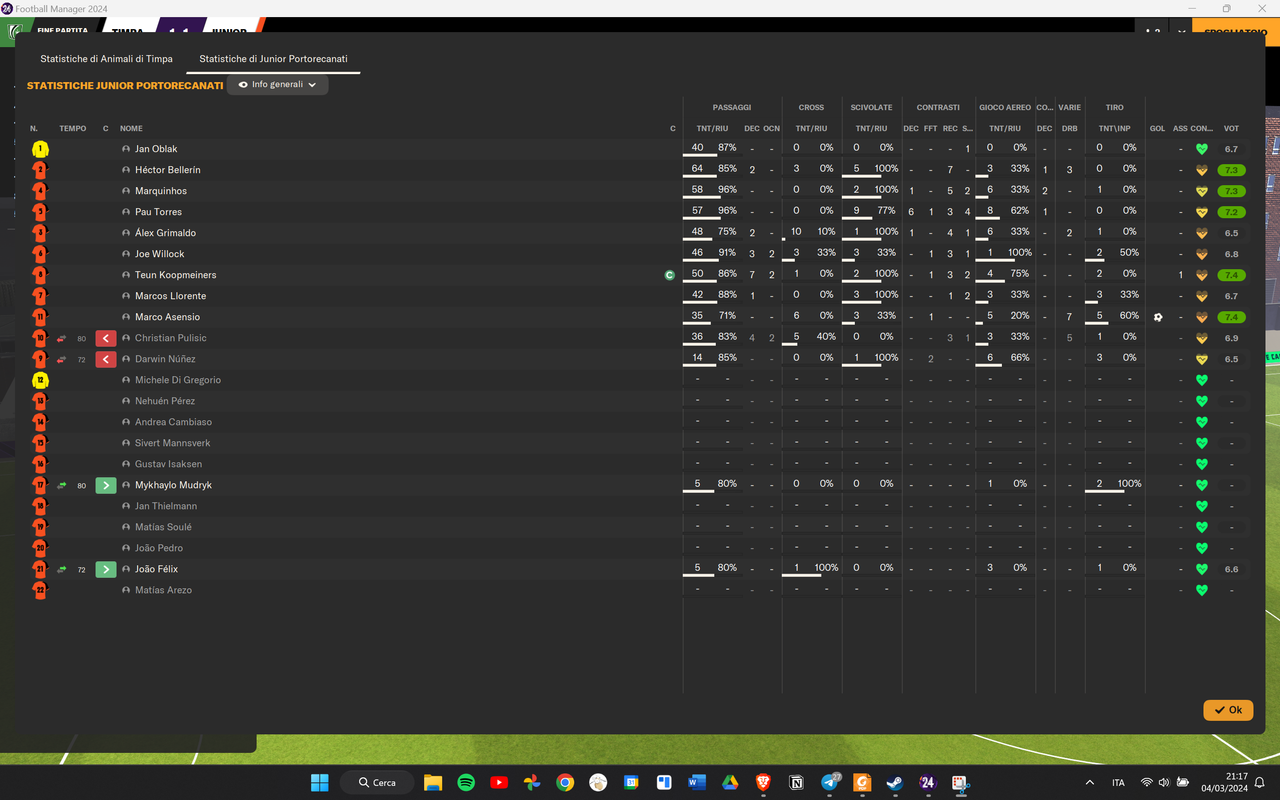Image resolution: width=1280 pixels, height=800 pixels.
Task: Open the player info icon beside Jan Oblak
Action: click(x=126, y=149)
